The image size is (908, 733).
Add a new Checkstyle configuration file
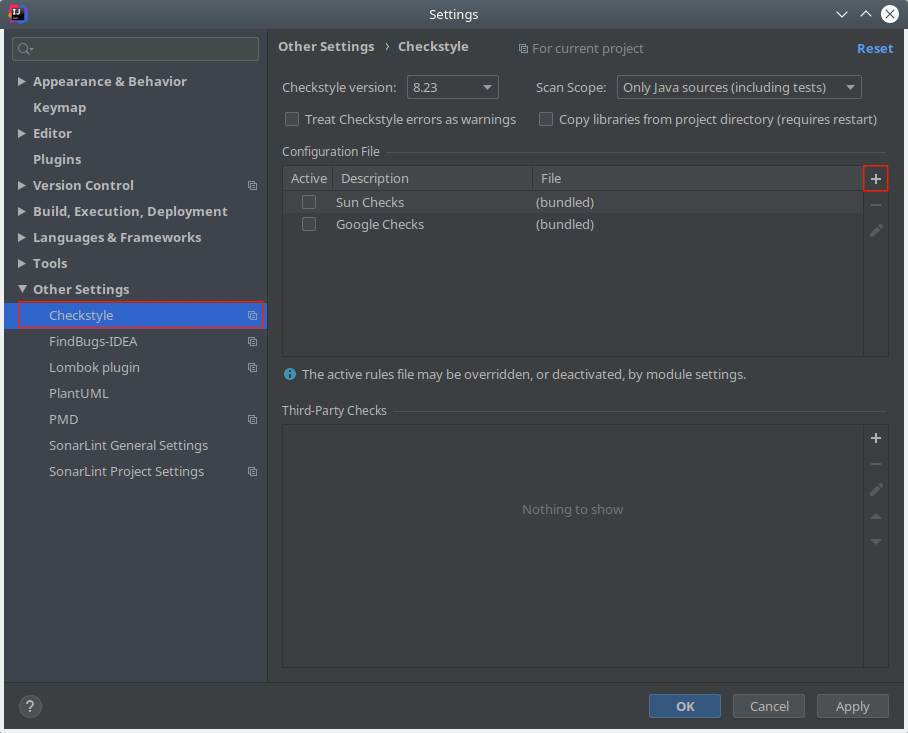pos(876,179)
